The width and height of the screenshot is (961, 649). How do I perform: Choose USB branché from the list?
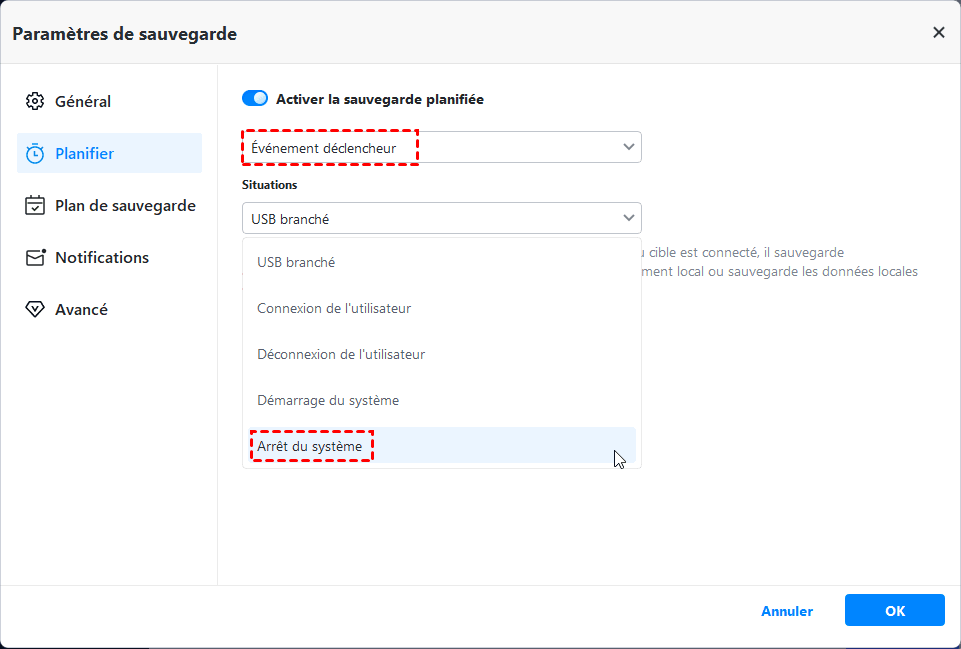point(296,262)
